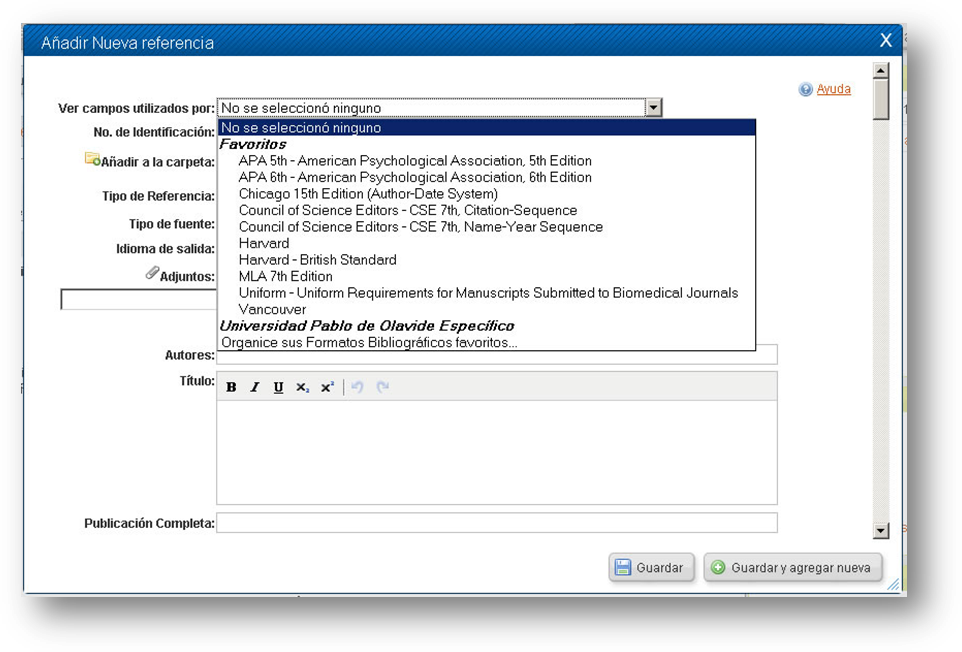The width and height of the screenshot is (962, 652).
Task: Click the 'Favoritos' group heading
Action: coord(253,144)
